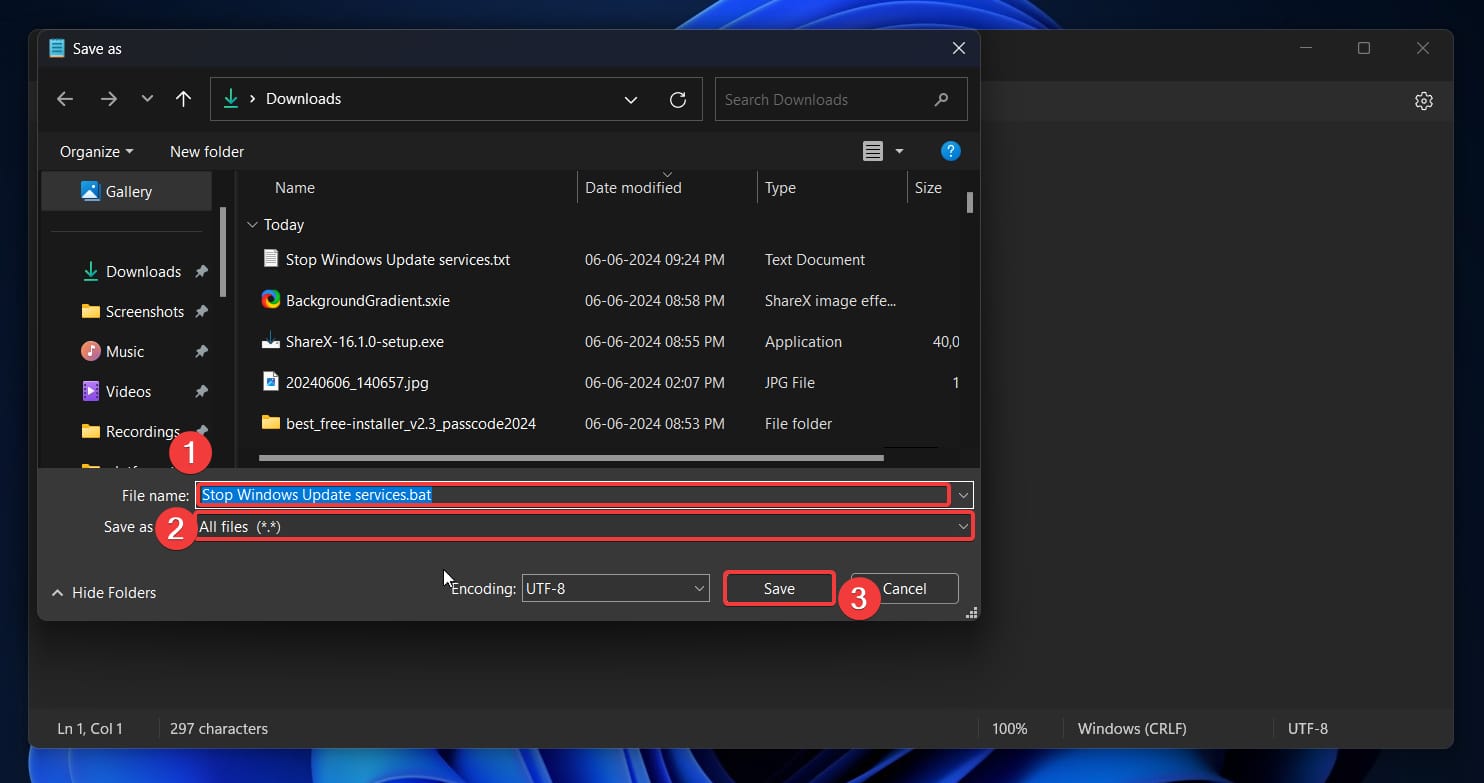The image size is (1484, 783).
Task: Click the Cancel button
Action: pos(904,589)
